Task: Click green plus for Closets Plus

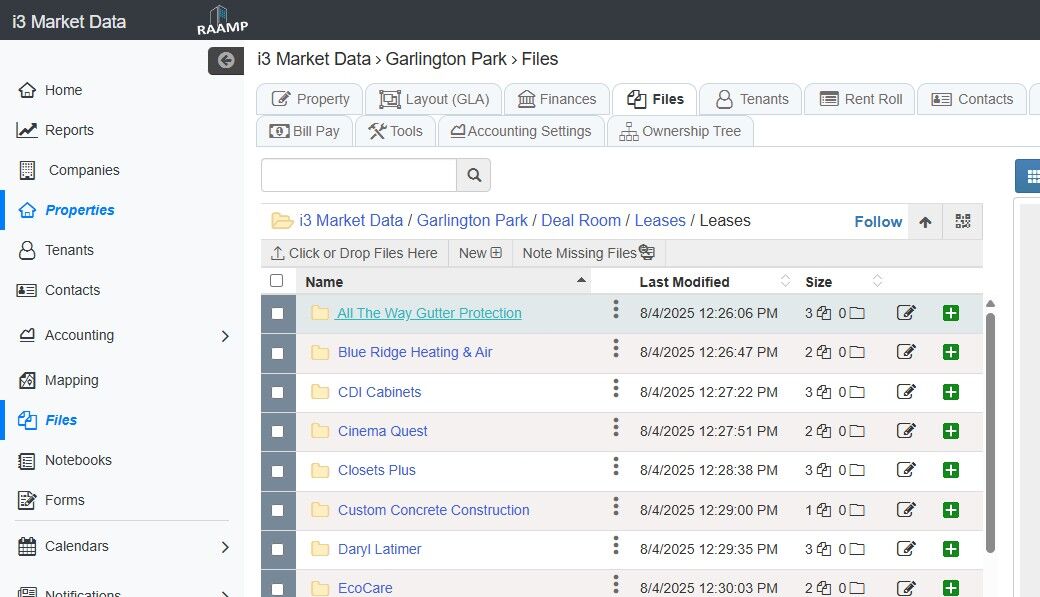Action: [x=950, y=470]
